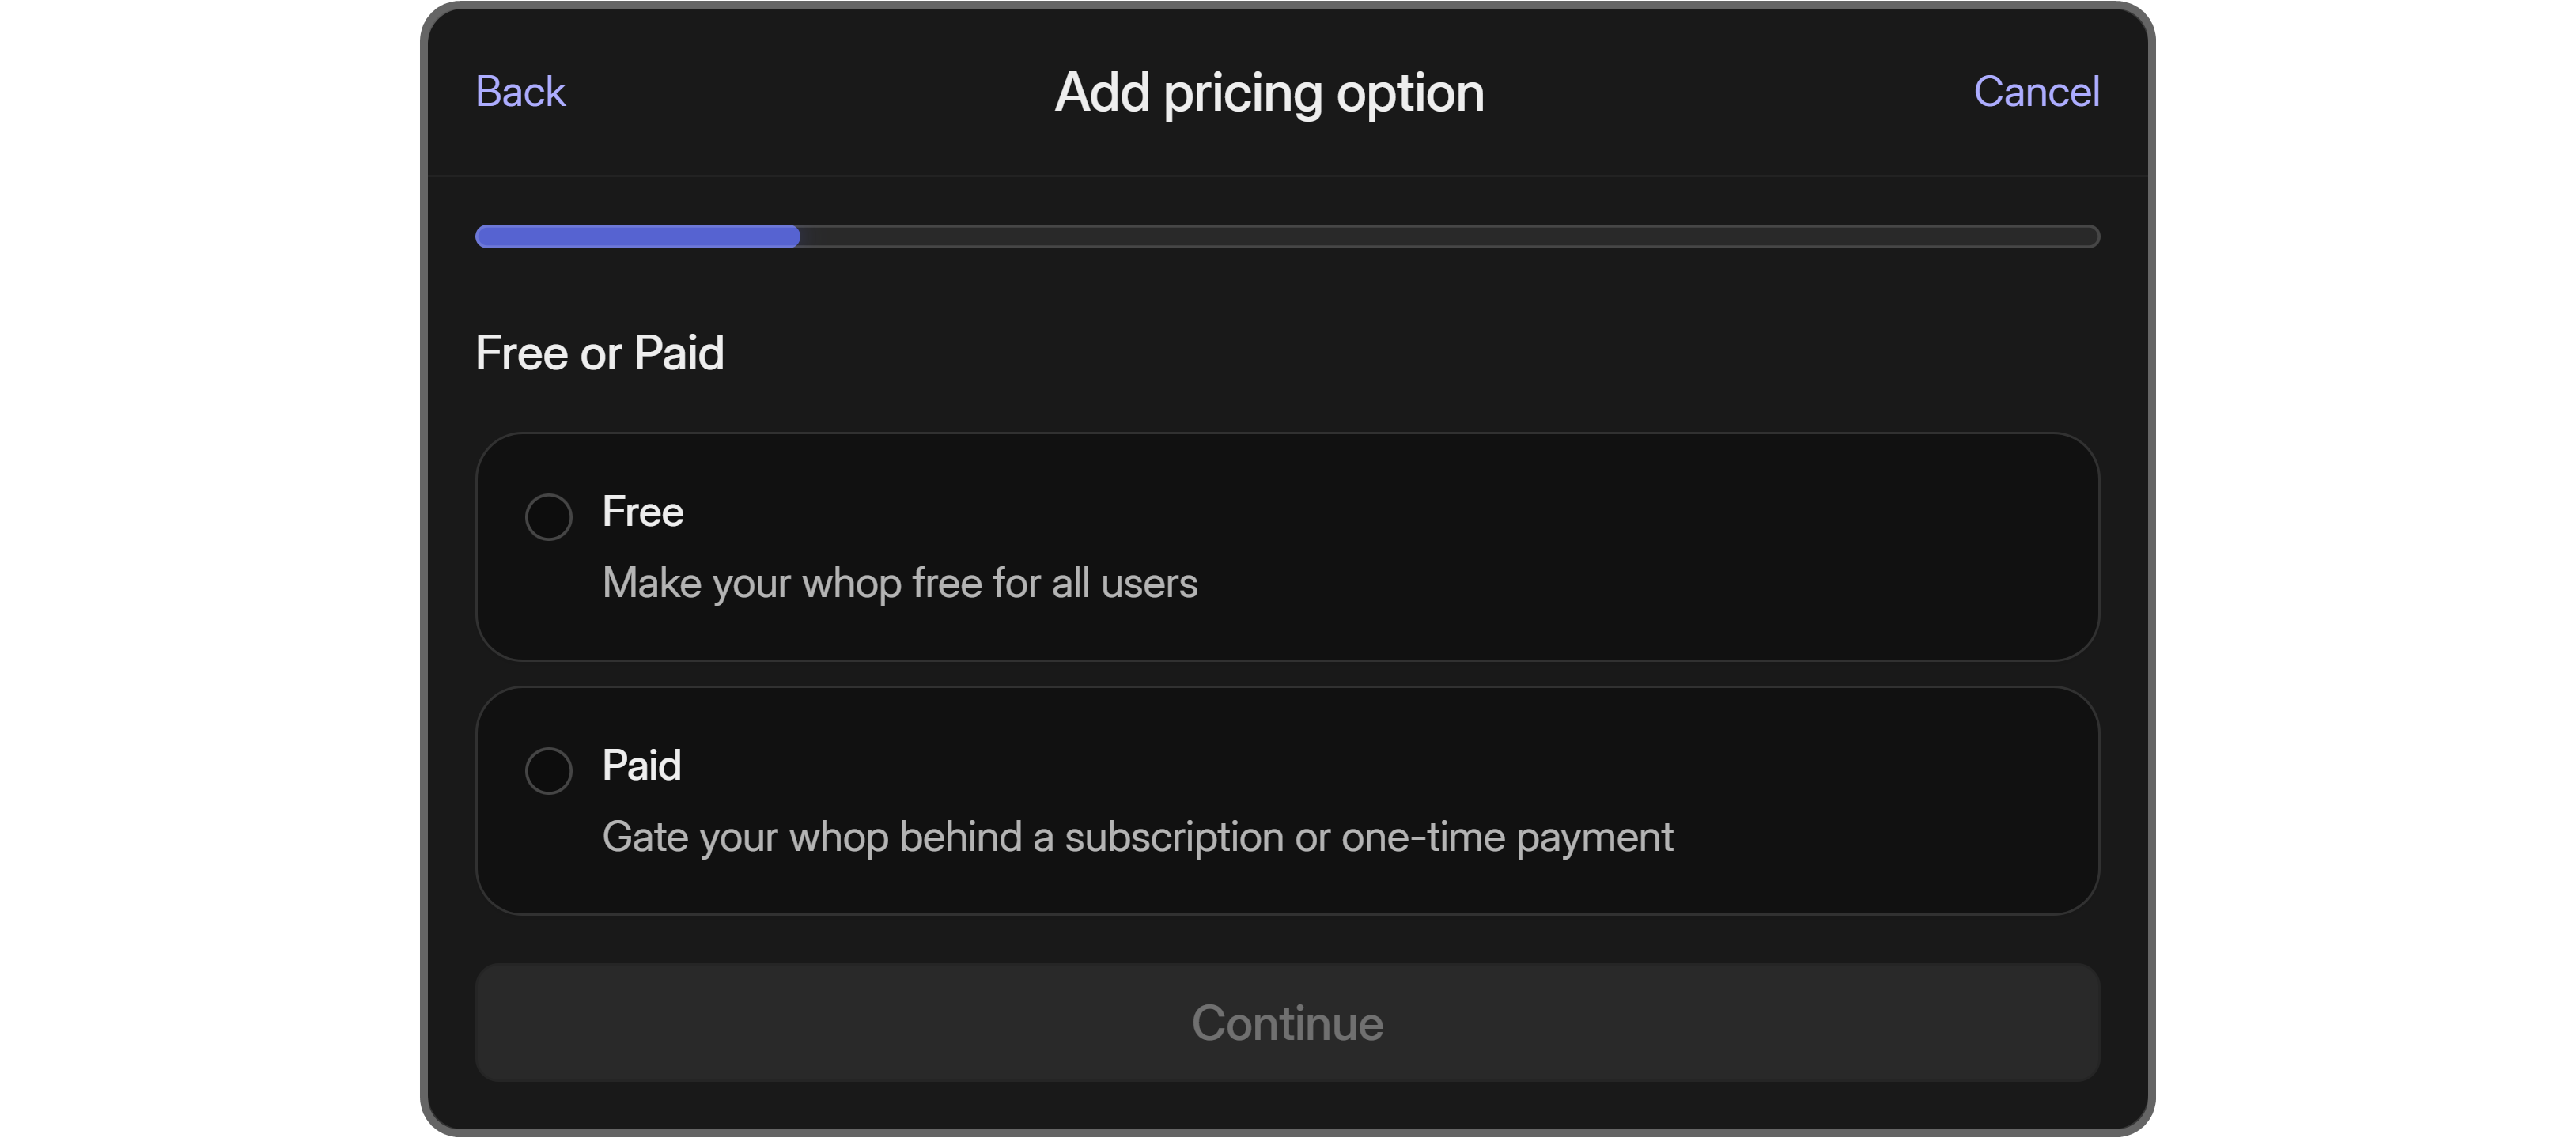
Task: Click the text Make your whop free for all users
Action: click(x=899, y=583)
